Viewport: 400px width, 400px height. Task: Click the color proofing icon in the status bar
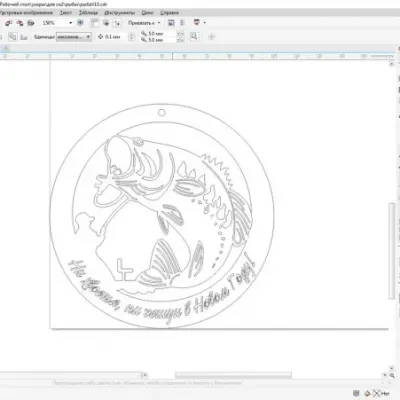[x=356, y=393]
